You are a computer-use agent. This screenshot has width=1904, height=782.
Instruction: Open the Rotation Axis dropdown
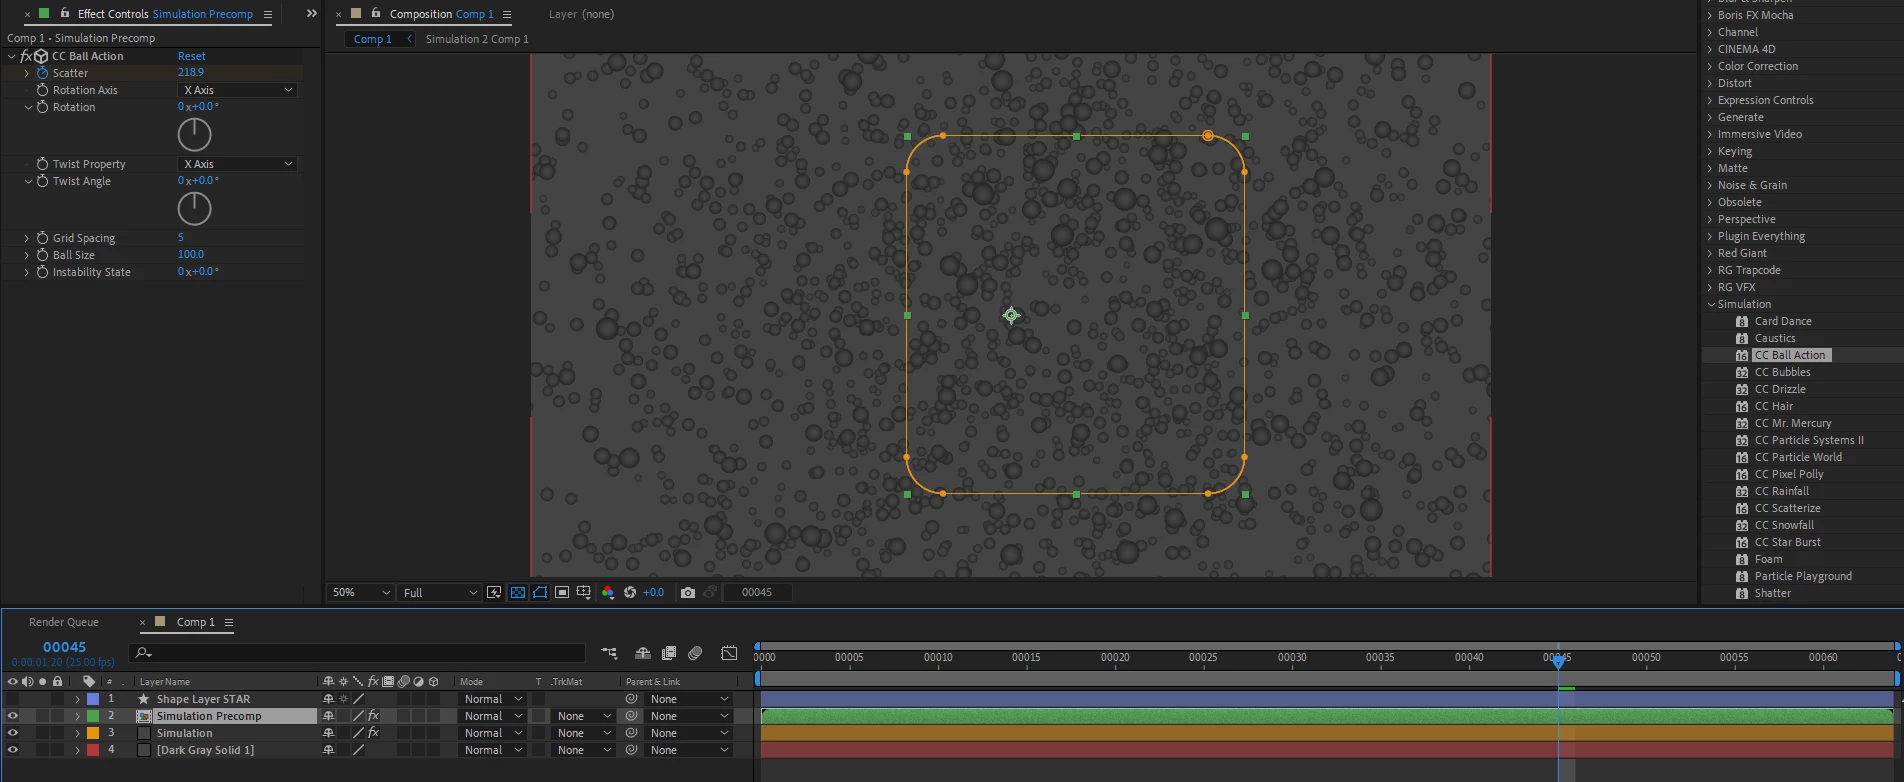click(237, 90)
